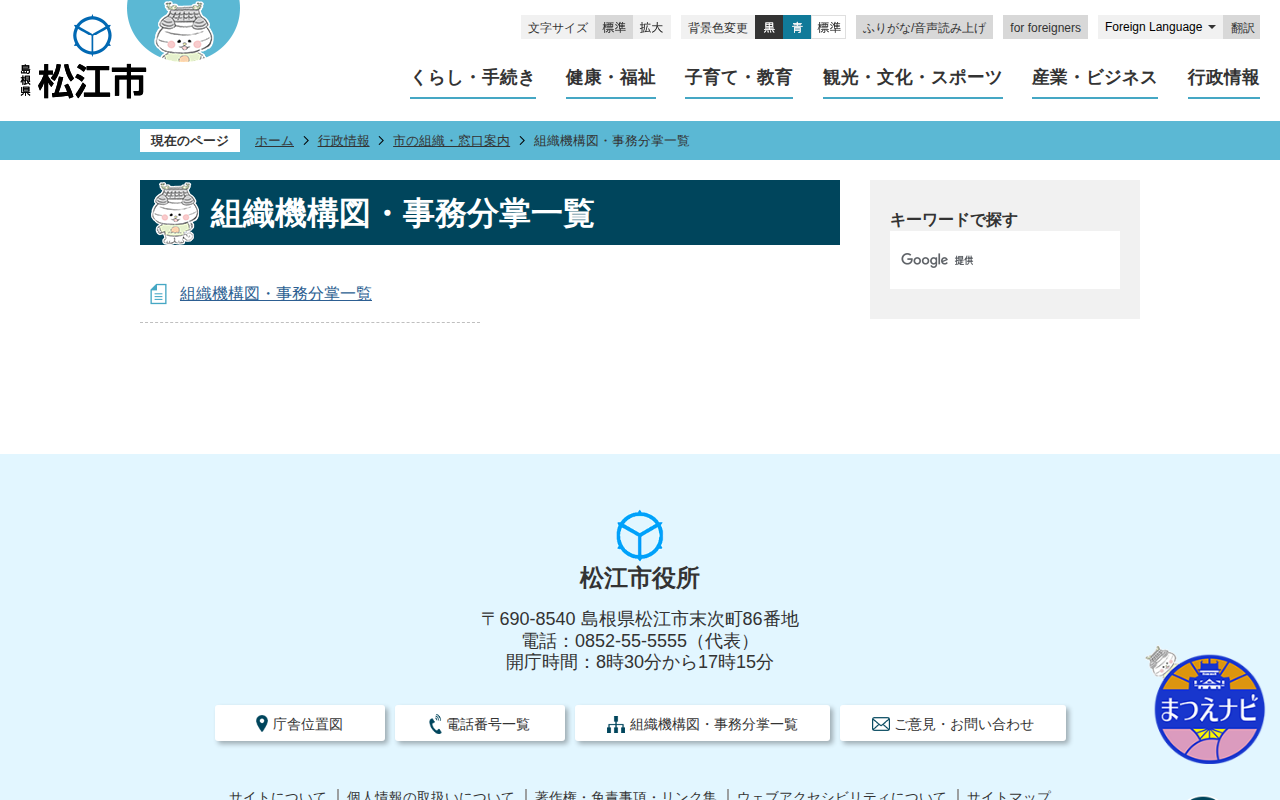Open くらし・手続き menu
The image size is (1280, 800).
473,78
